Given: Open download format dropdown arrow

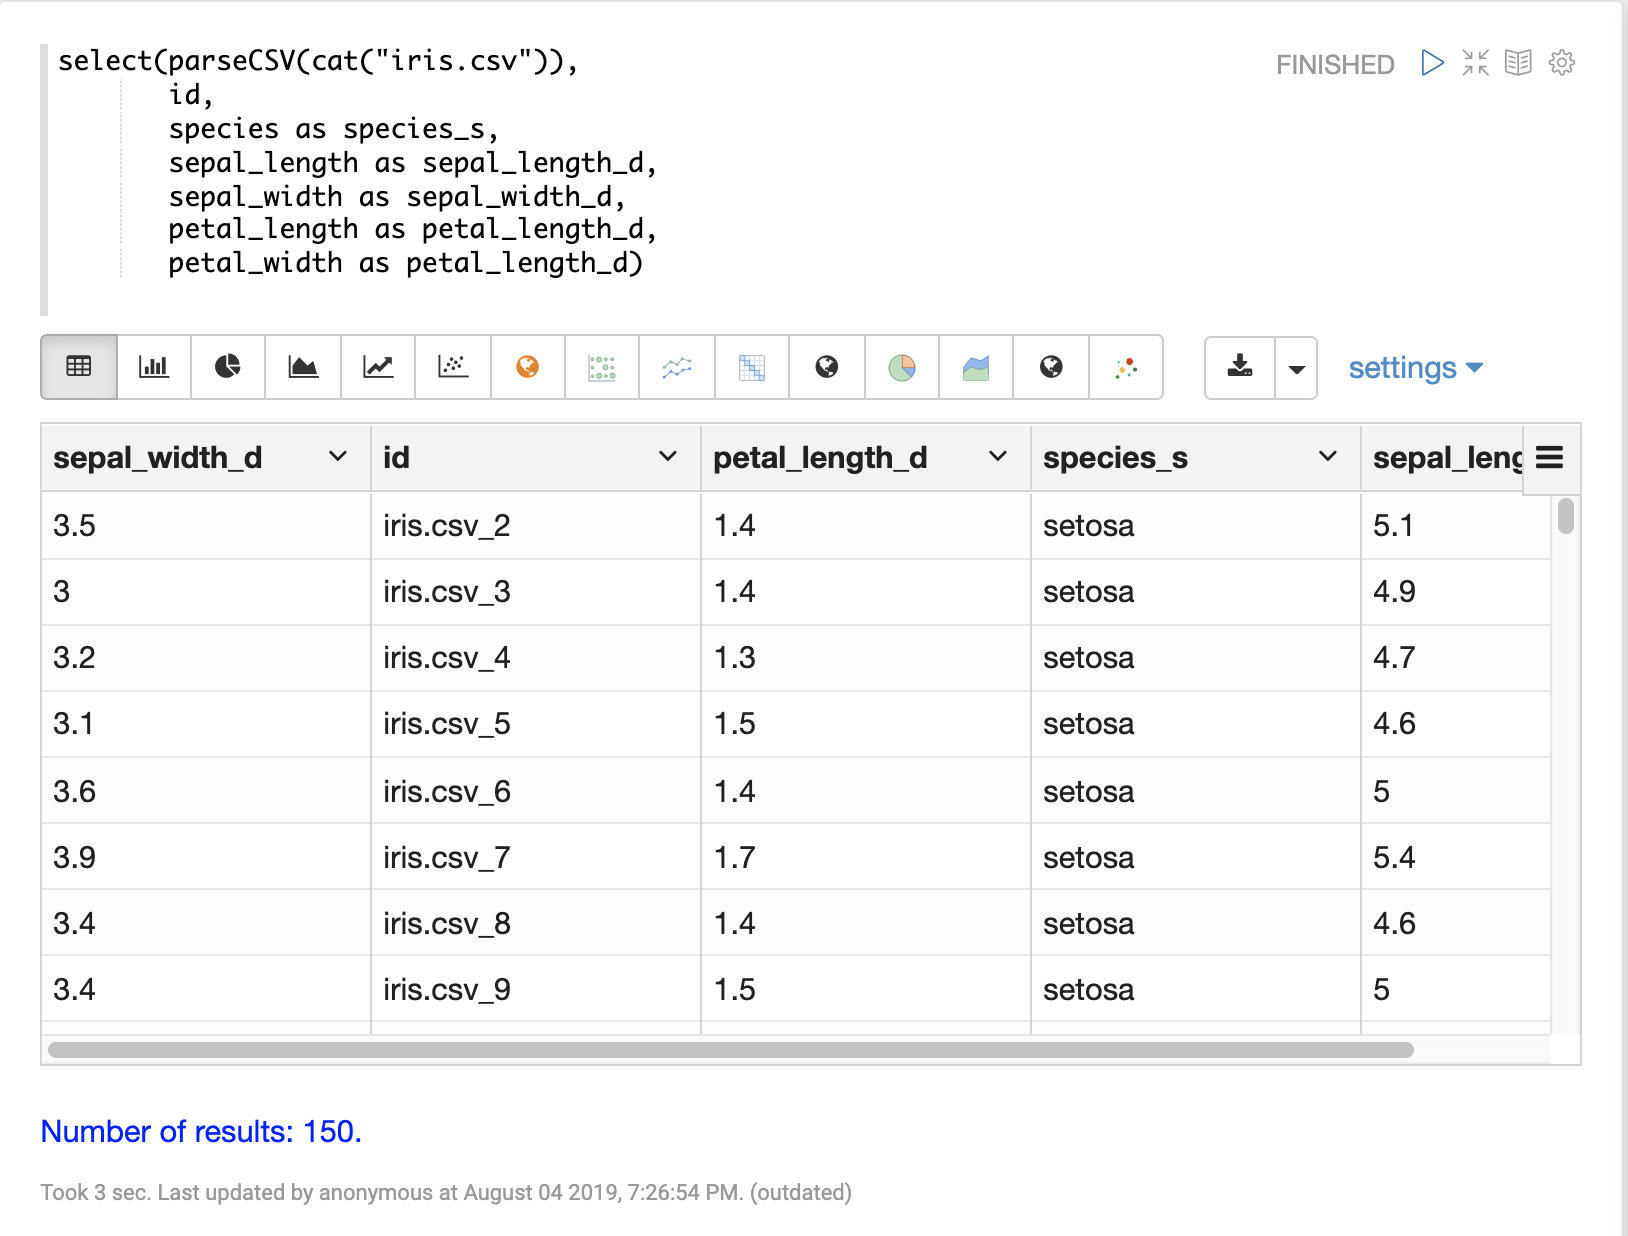Looking at the screenshot, I should click(1296, 368).
